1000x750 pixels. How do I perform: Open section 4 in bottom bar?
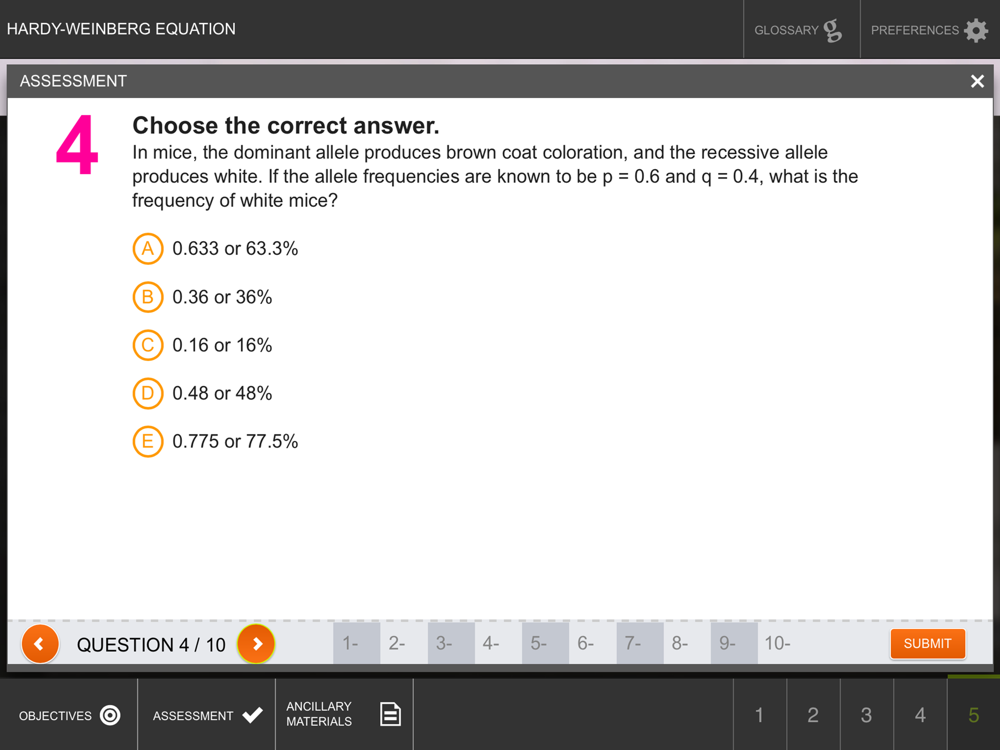[x=920, y=714]
